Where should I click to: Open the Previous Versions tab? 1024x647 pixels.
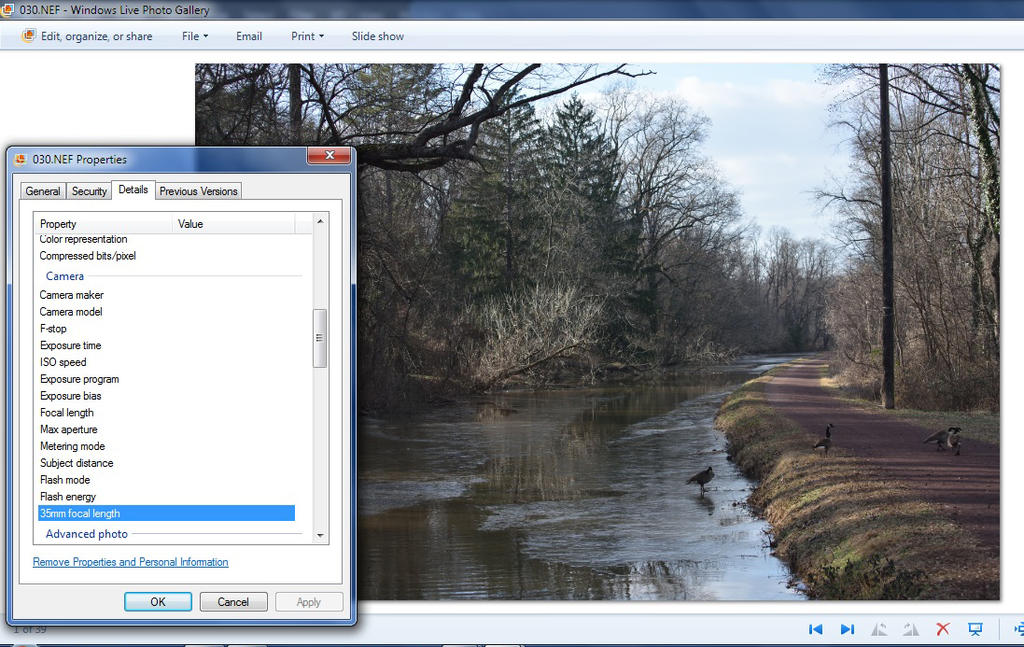tap(198, 191)
